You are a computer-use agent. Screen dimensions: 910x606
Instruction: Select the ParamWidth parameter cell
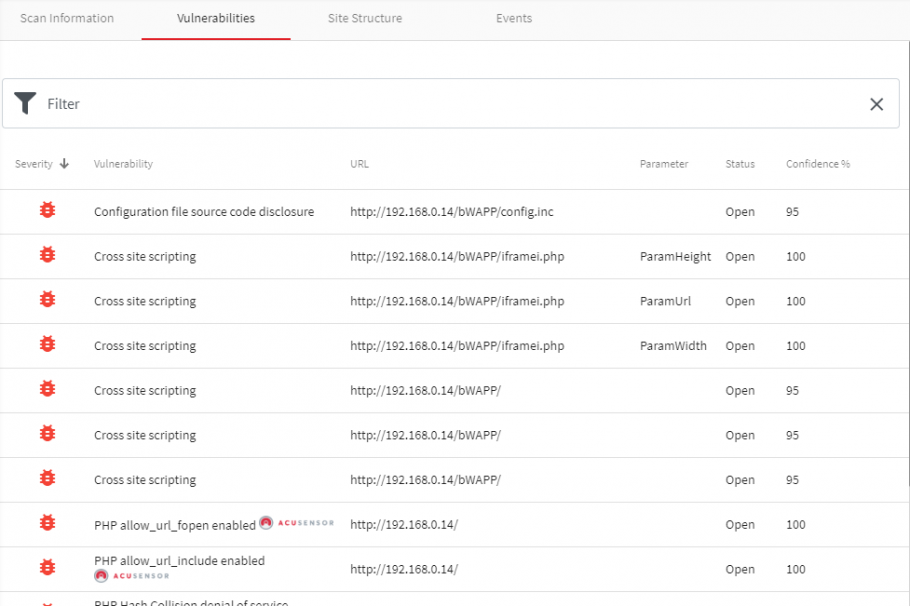click(673, 346)
